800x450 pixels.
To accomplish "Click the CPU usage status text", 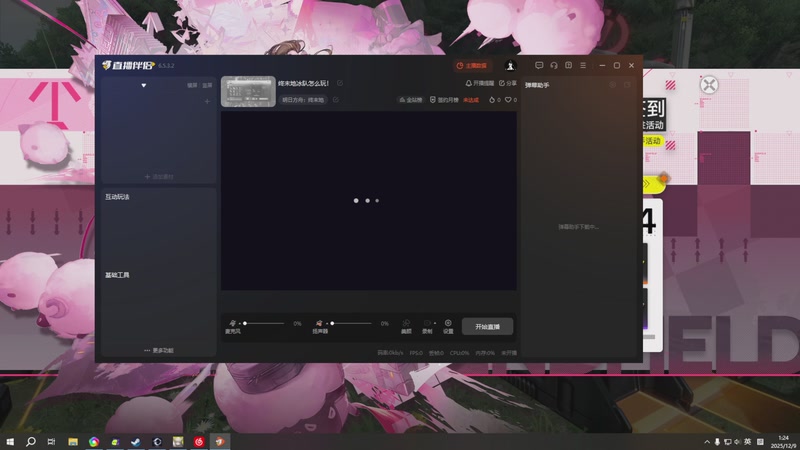I will coord(459,353).
